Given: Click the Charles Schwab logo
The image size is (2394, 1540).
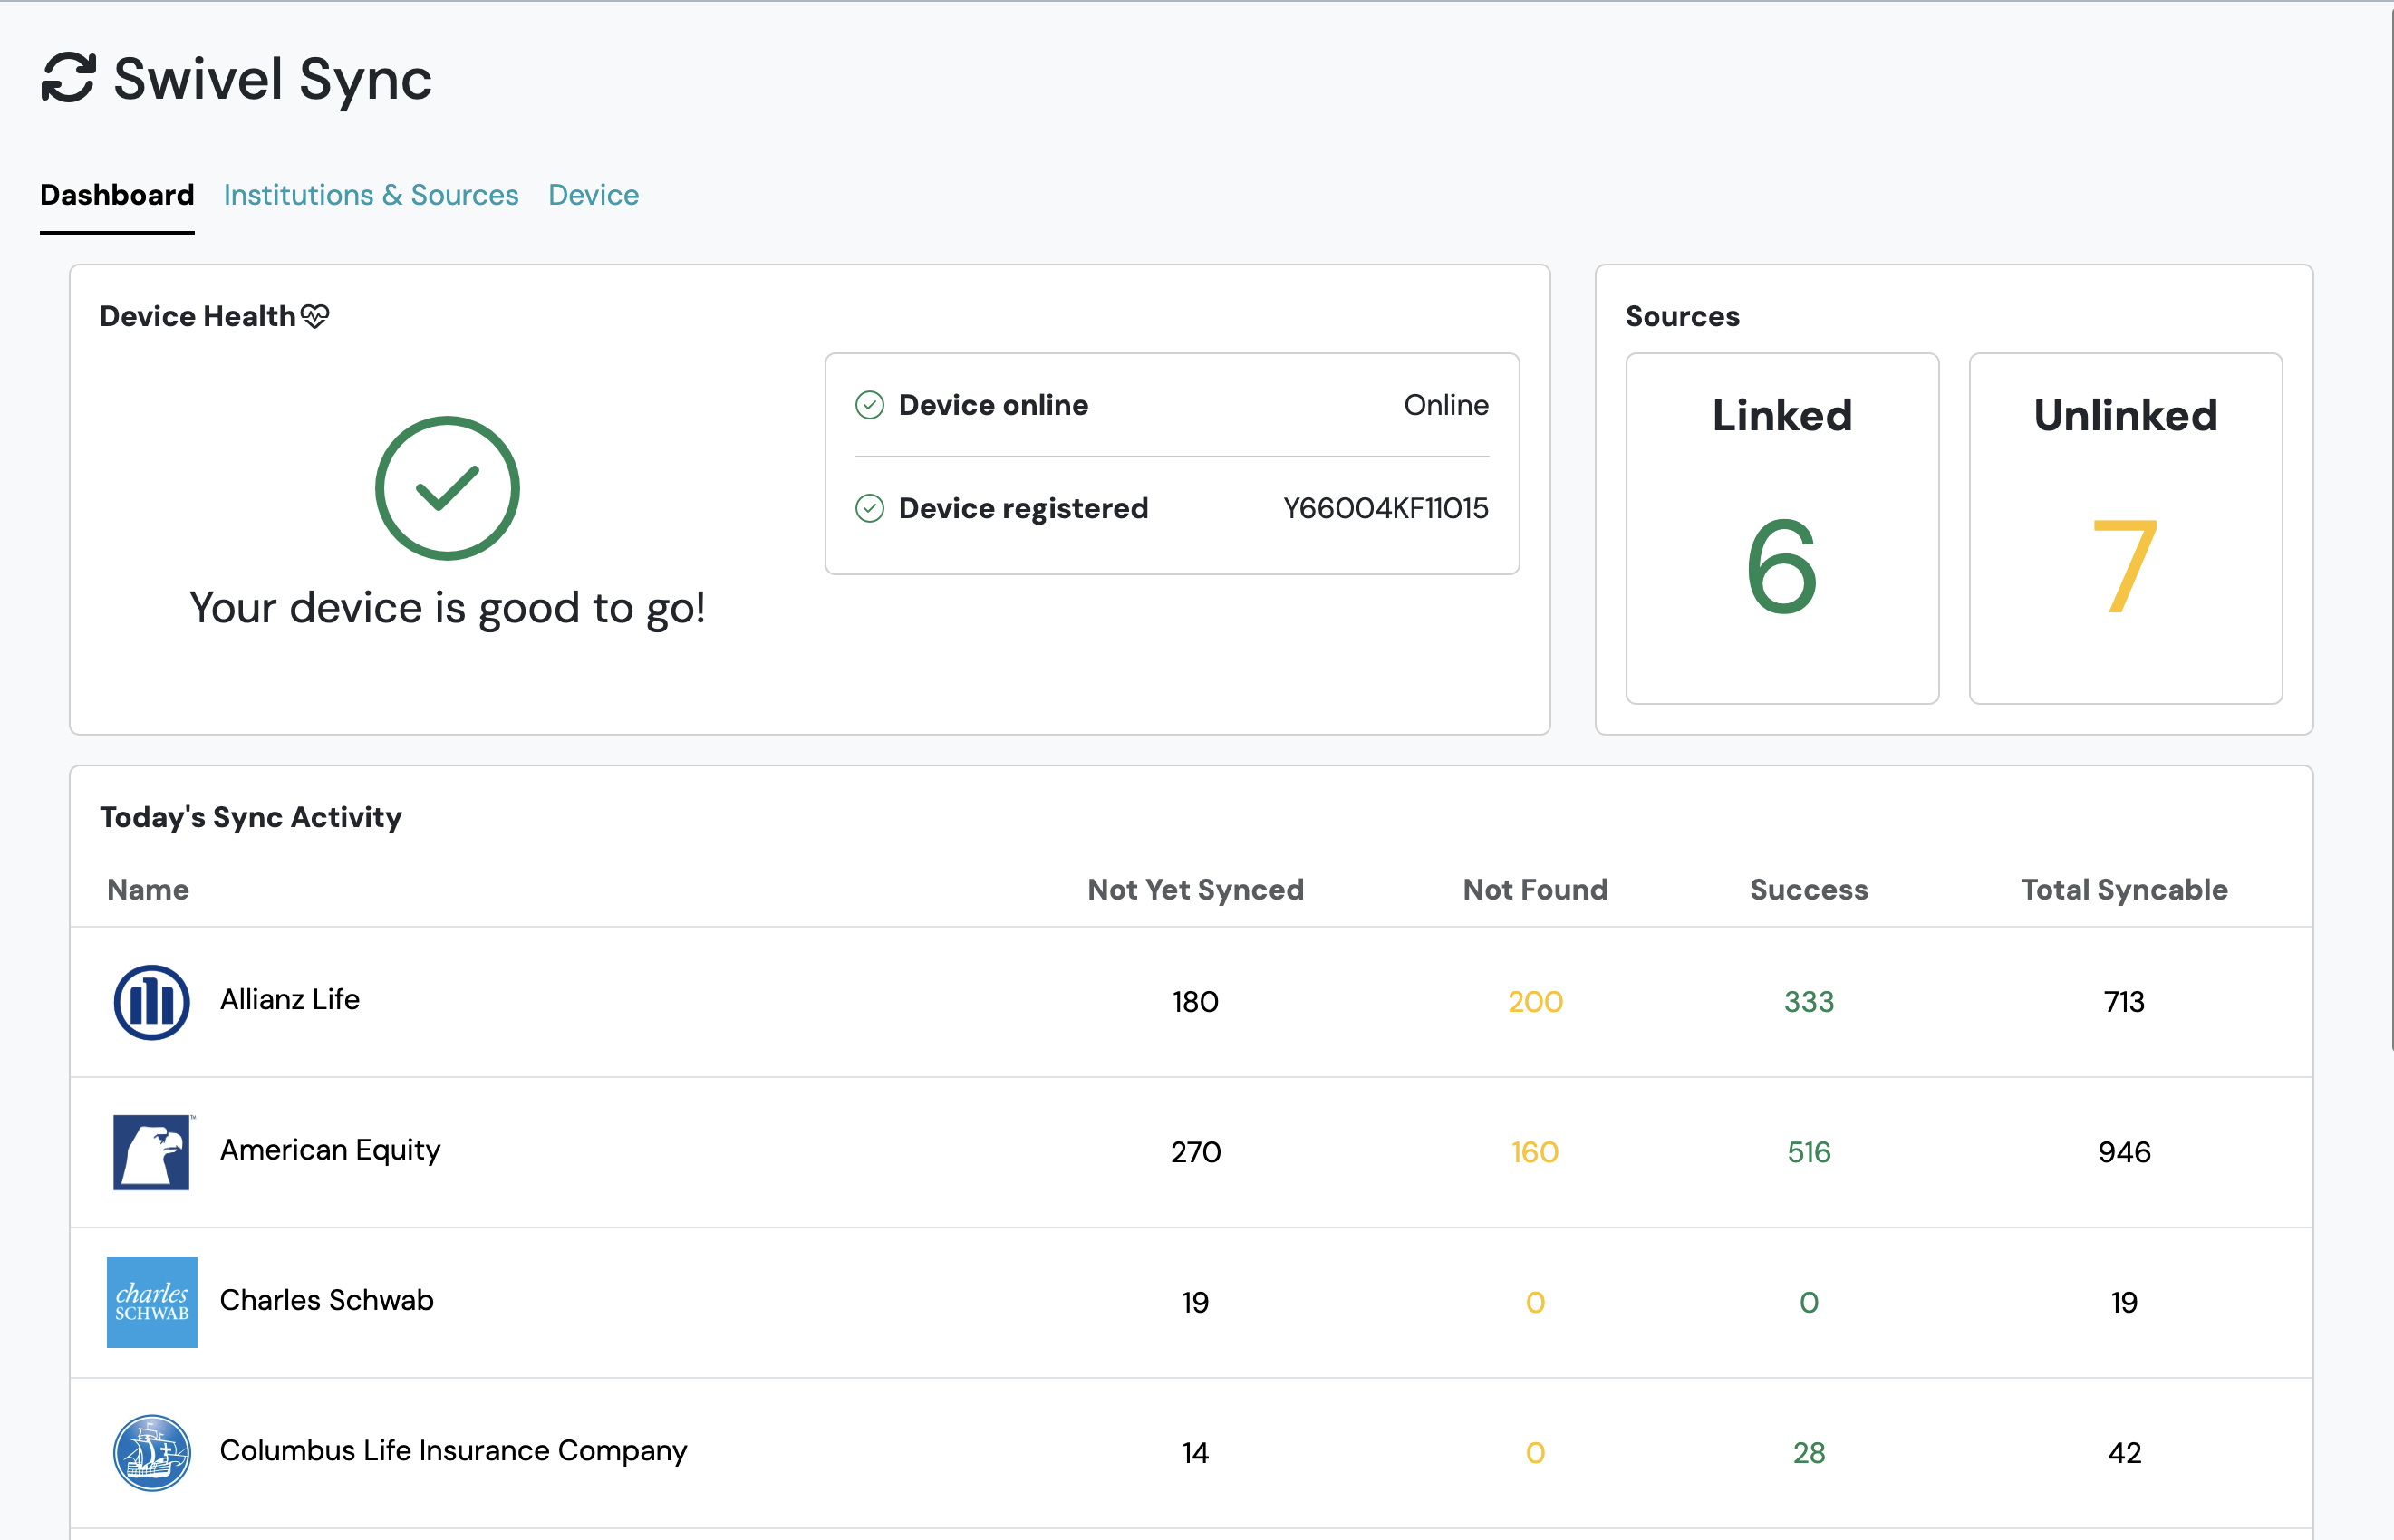Looking at the screenshot, I should pyautogui.click(x=152, y=1302).
